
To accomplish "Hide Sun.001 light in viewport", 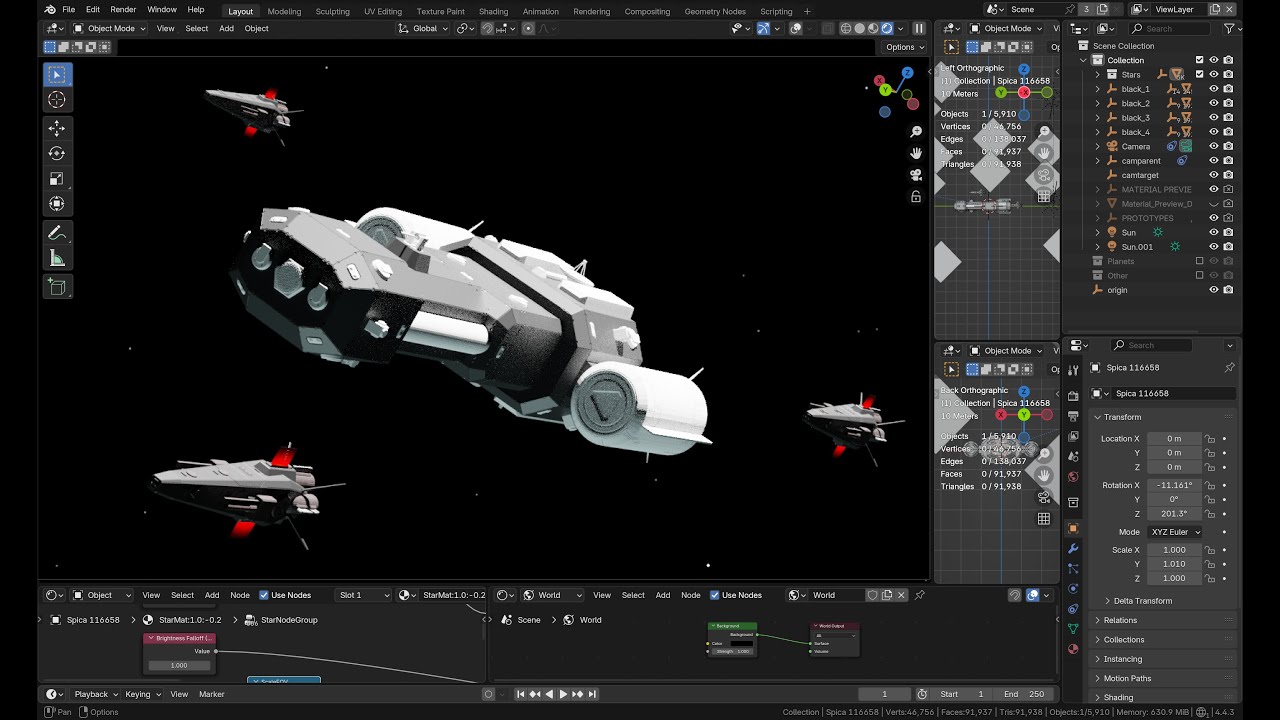I will (x=1214, y=247).
